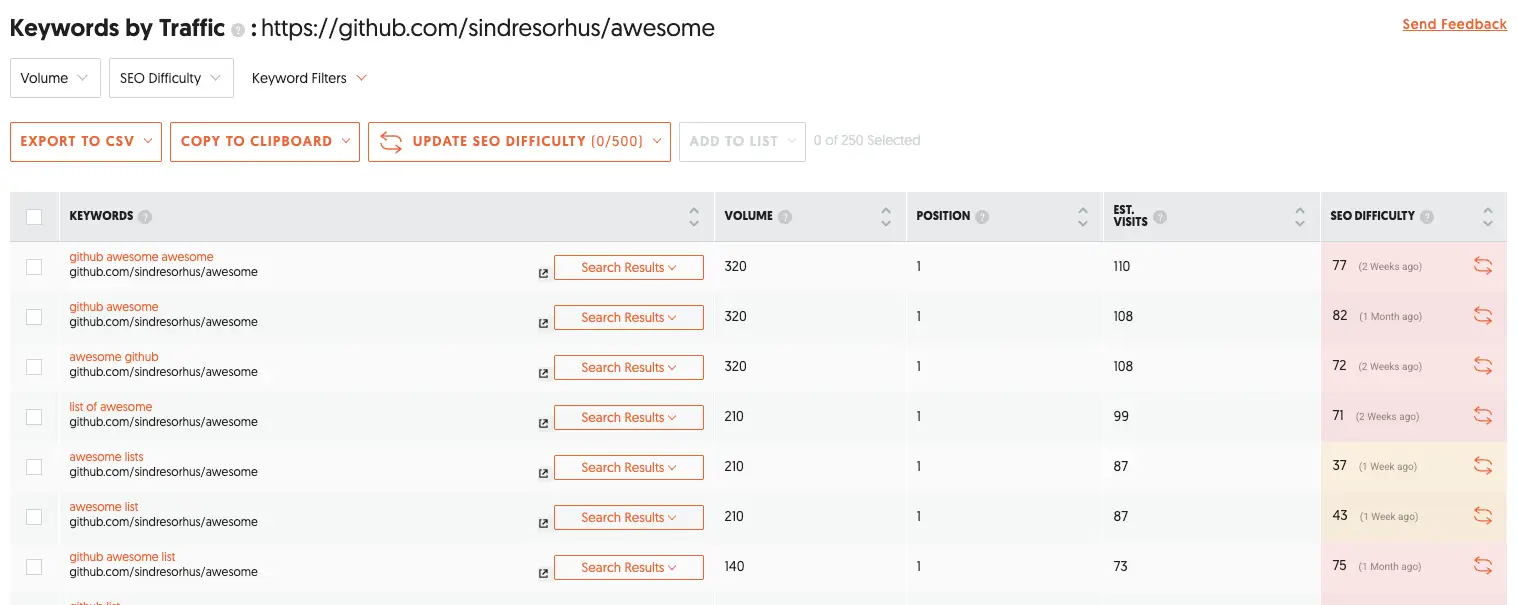Open the 'github awesome list' keyword link
The image size is (1518, 605).
pos(122,557)
